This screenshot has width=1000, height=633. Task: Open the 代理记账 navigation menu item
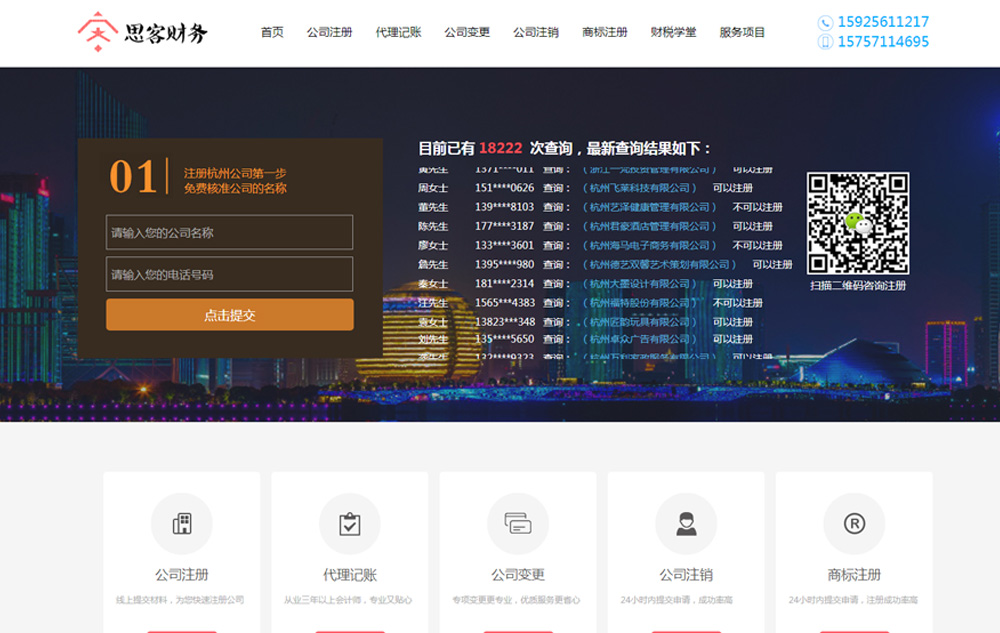coord(398,32)
